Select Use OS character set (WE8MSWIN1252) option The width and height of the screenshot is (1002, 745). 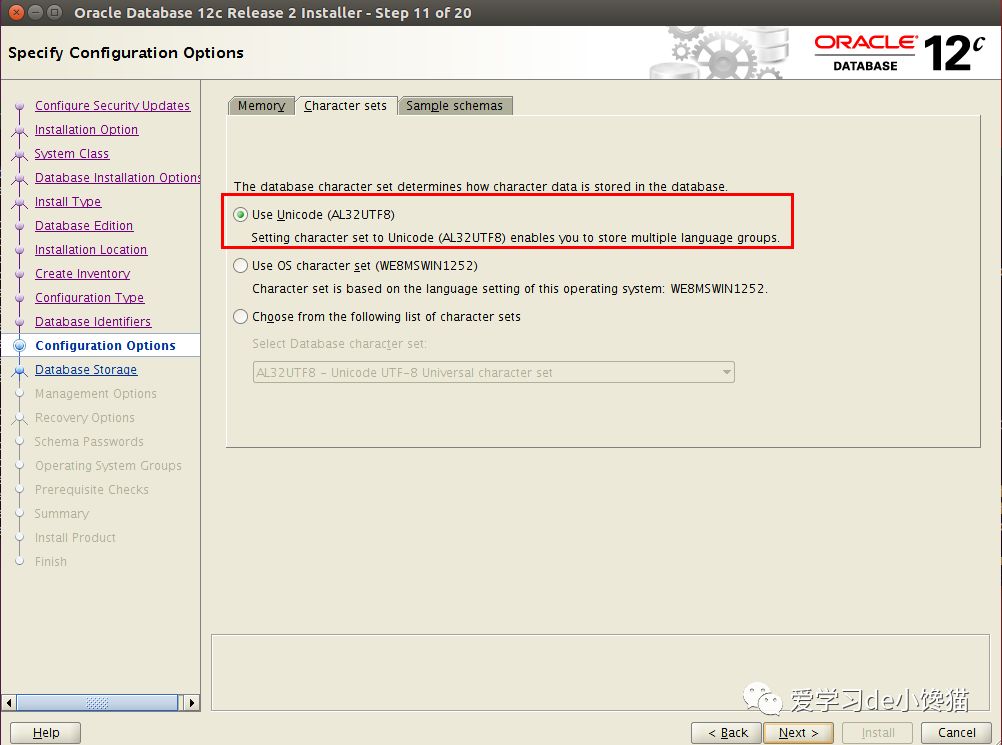tap(240, 266)
